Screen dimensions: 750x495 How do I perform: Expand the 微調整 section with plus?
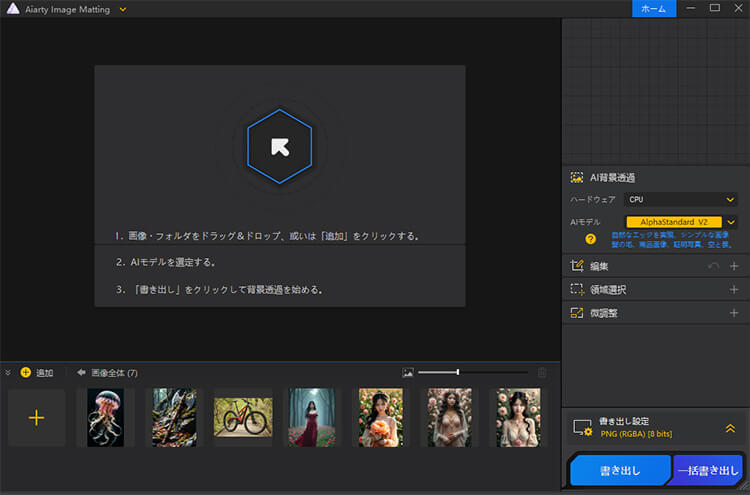click(x=734, y=313)
